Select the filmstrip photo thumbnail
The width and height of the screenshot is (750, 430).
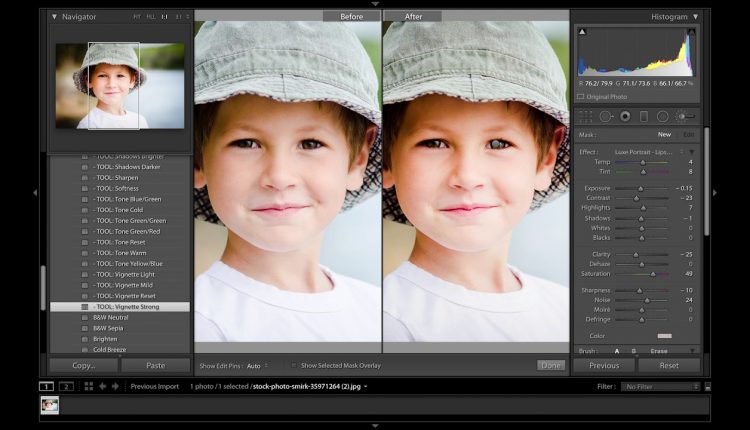point(50,406)
